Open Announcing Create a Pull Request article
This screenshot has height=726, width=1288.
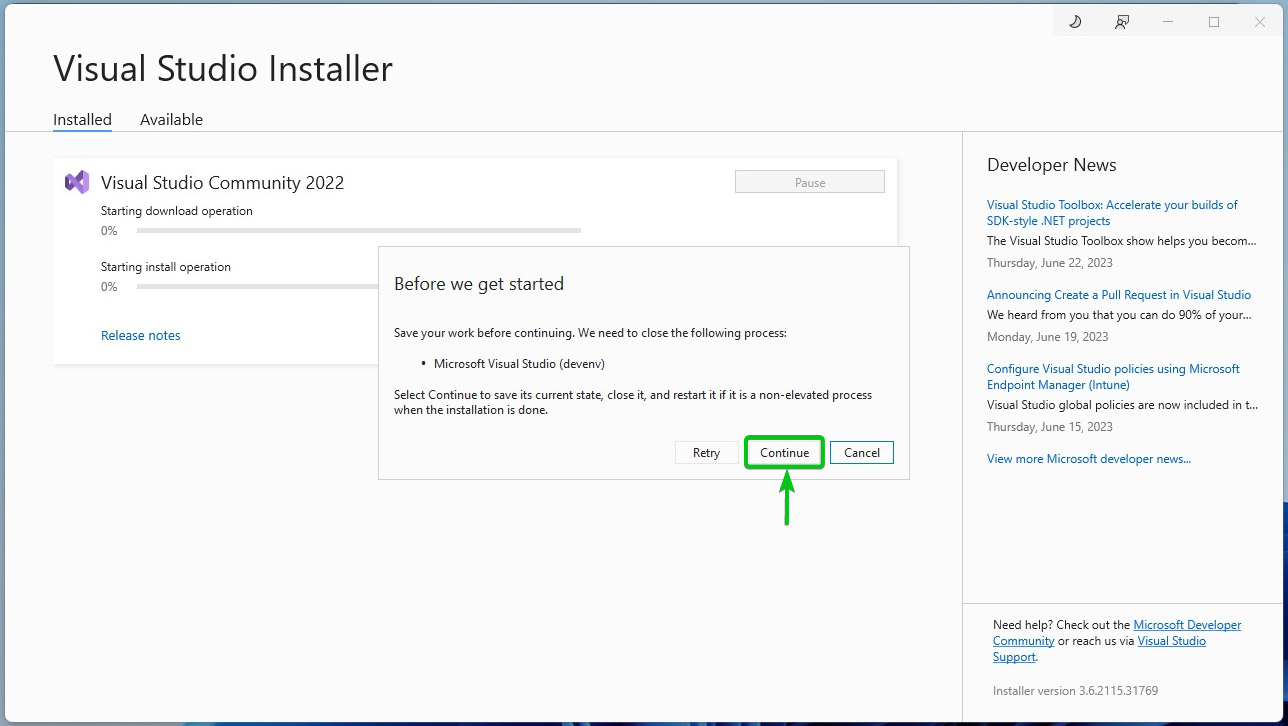pyautogui.click(x=1119, y=295)
